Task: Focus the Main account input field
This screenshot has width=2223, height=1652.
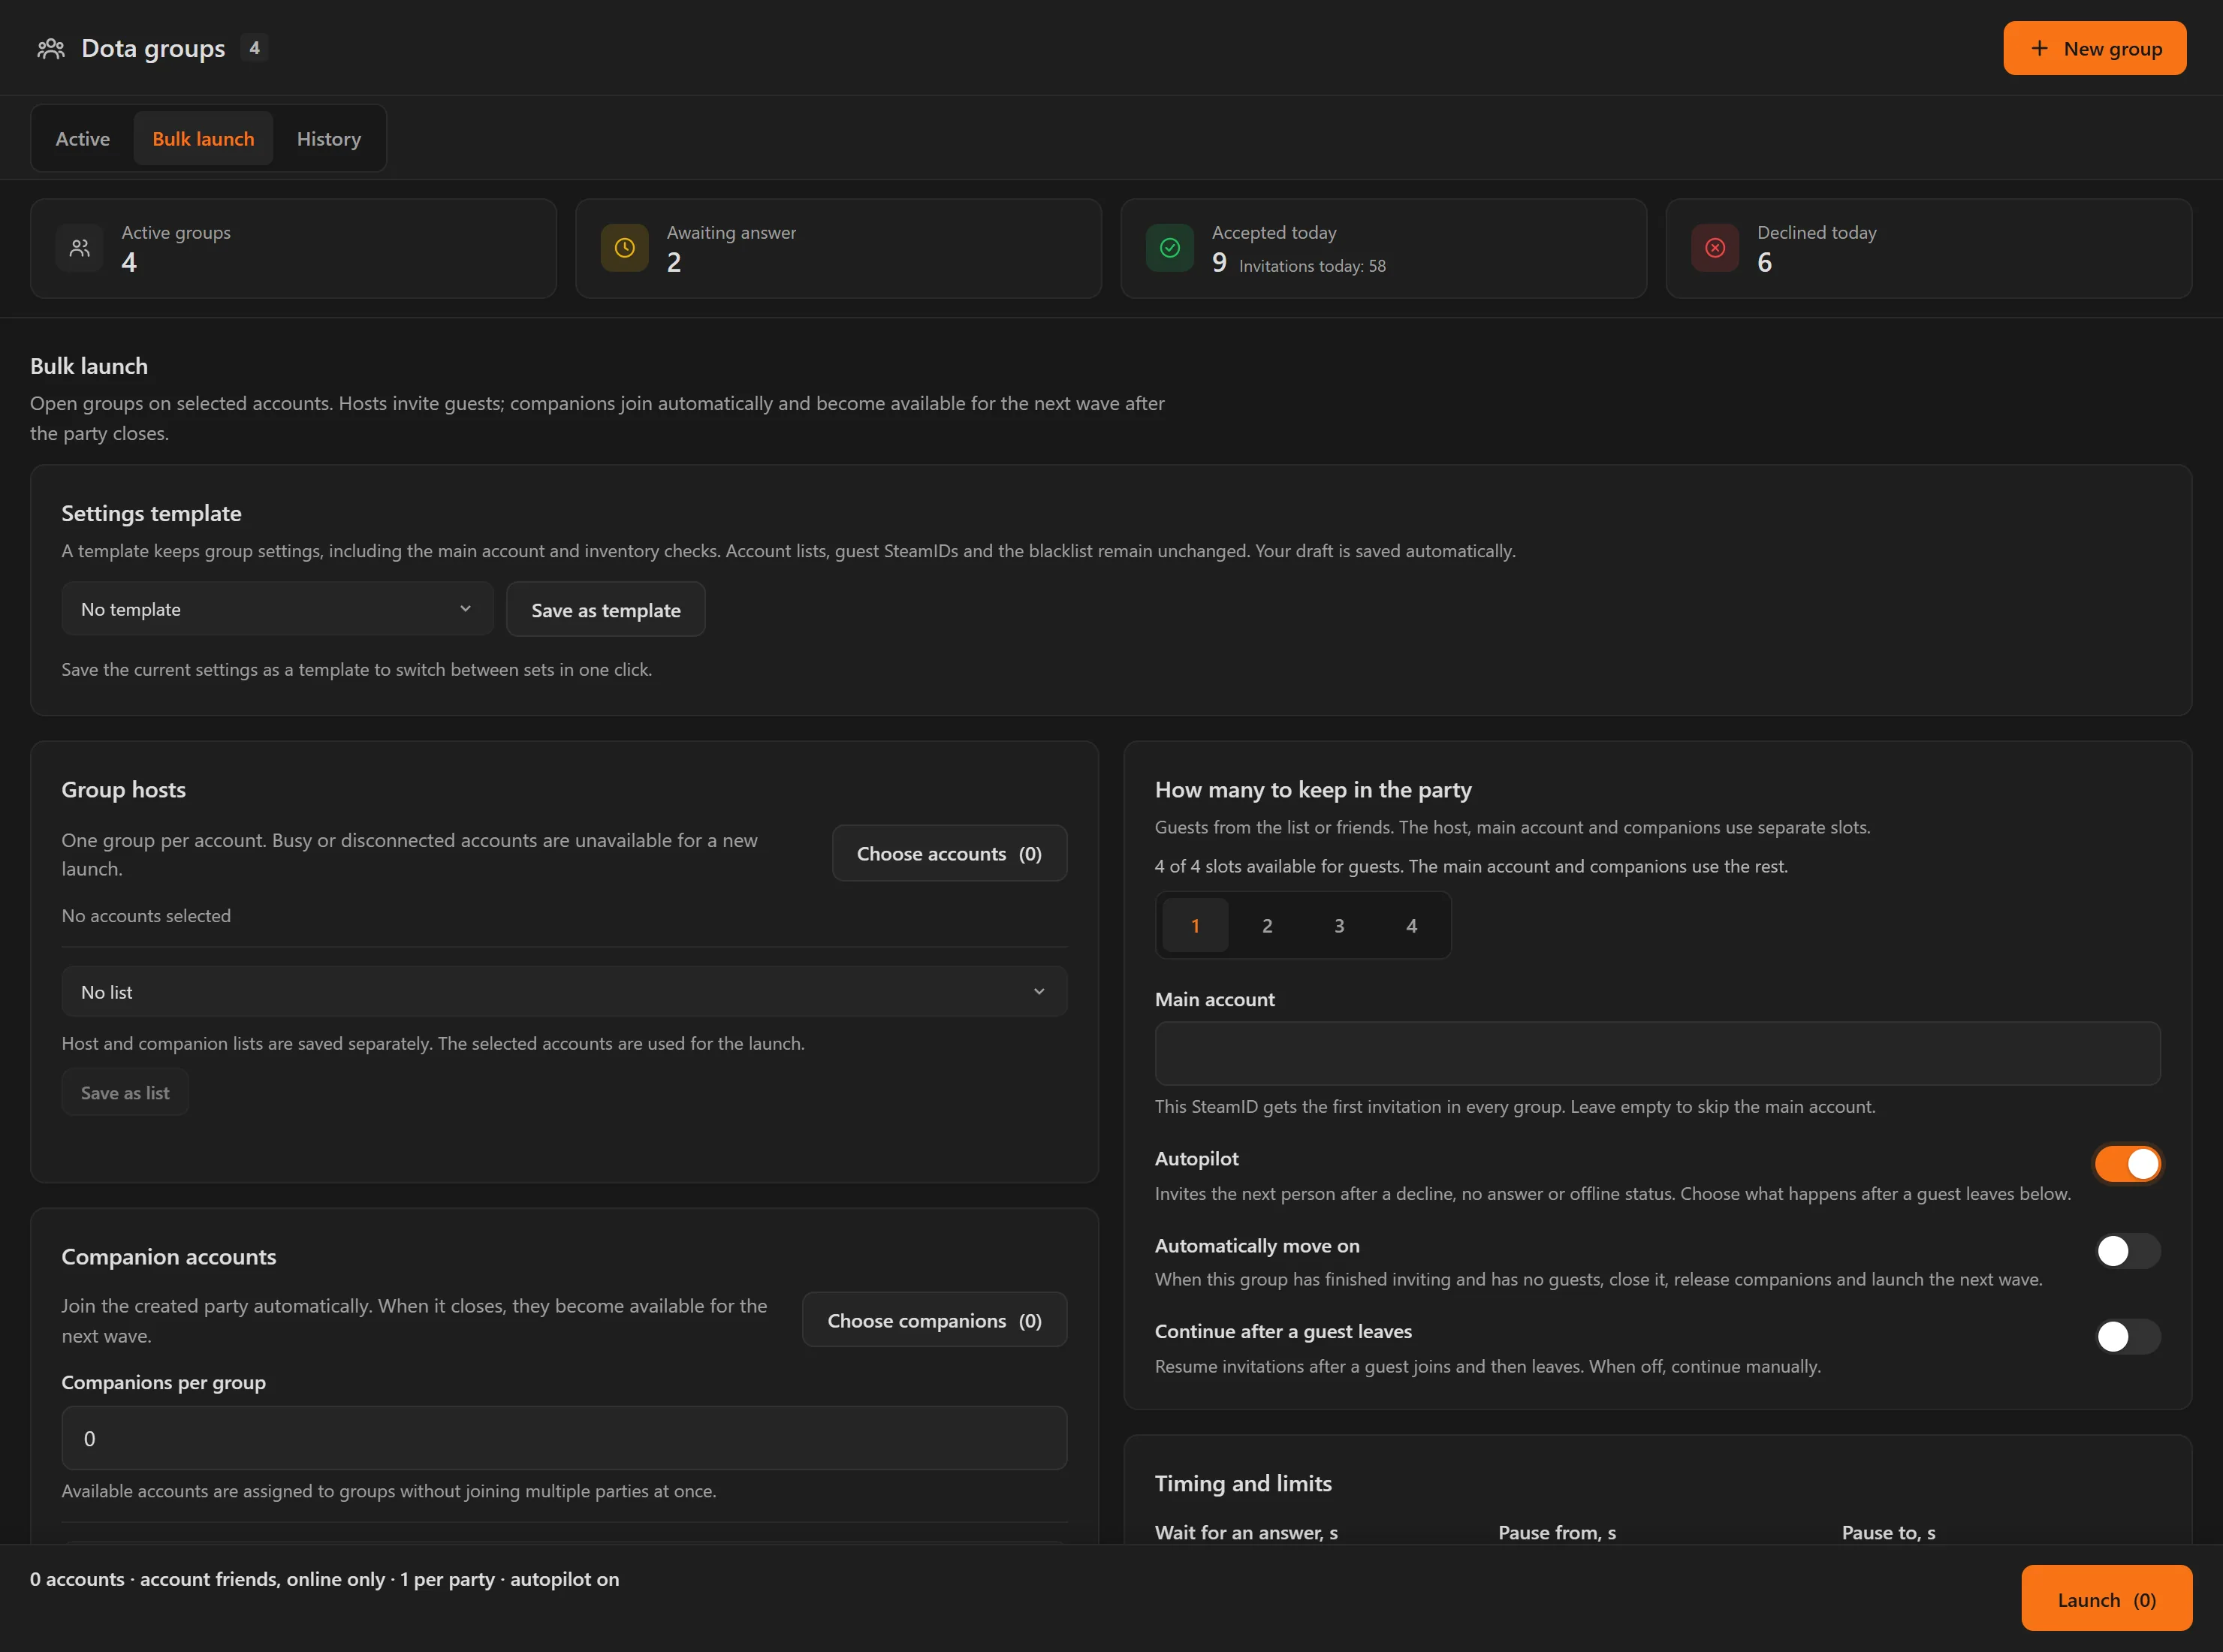Action: coord(1657,1054)
